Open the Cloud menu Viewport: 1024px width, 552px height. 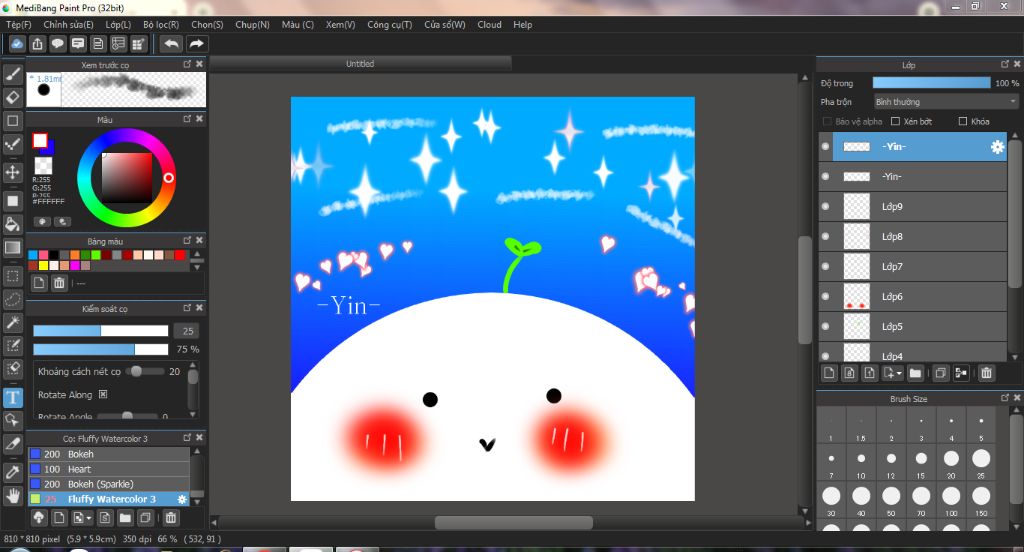(x=489, y=25)
